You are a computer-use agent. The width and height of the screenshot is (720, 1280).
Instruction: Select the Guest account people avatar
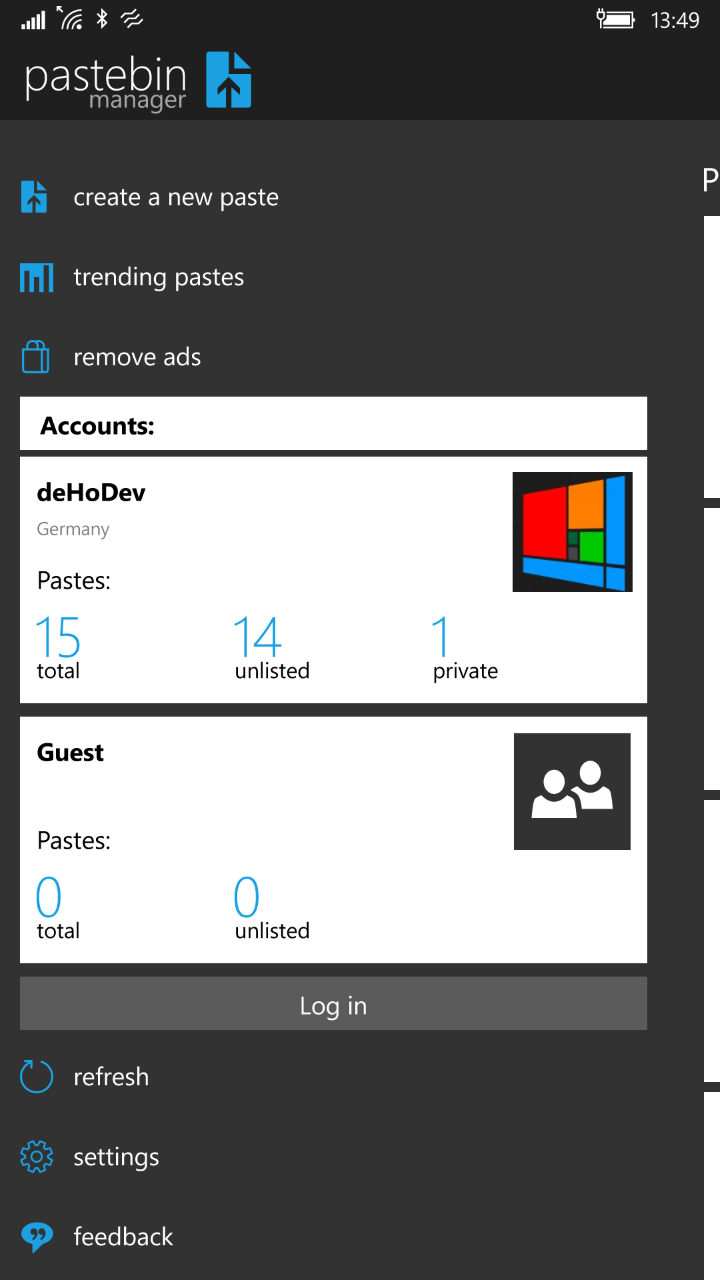[x=572, y=792]
